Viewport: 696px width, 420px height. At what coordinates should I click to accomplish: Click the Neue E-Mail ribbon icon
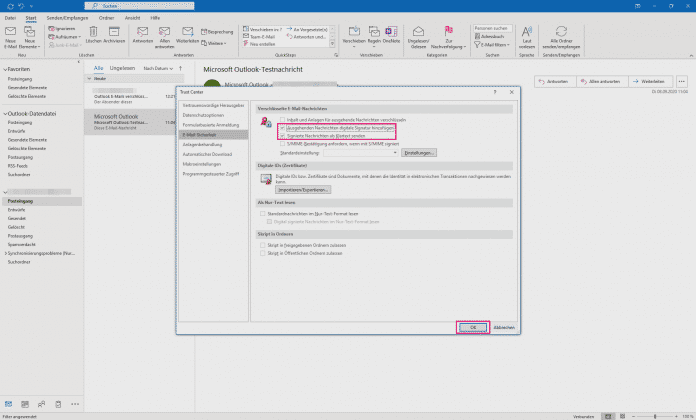click(12, 32)
